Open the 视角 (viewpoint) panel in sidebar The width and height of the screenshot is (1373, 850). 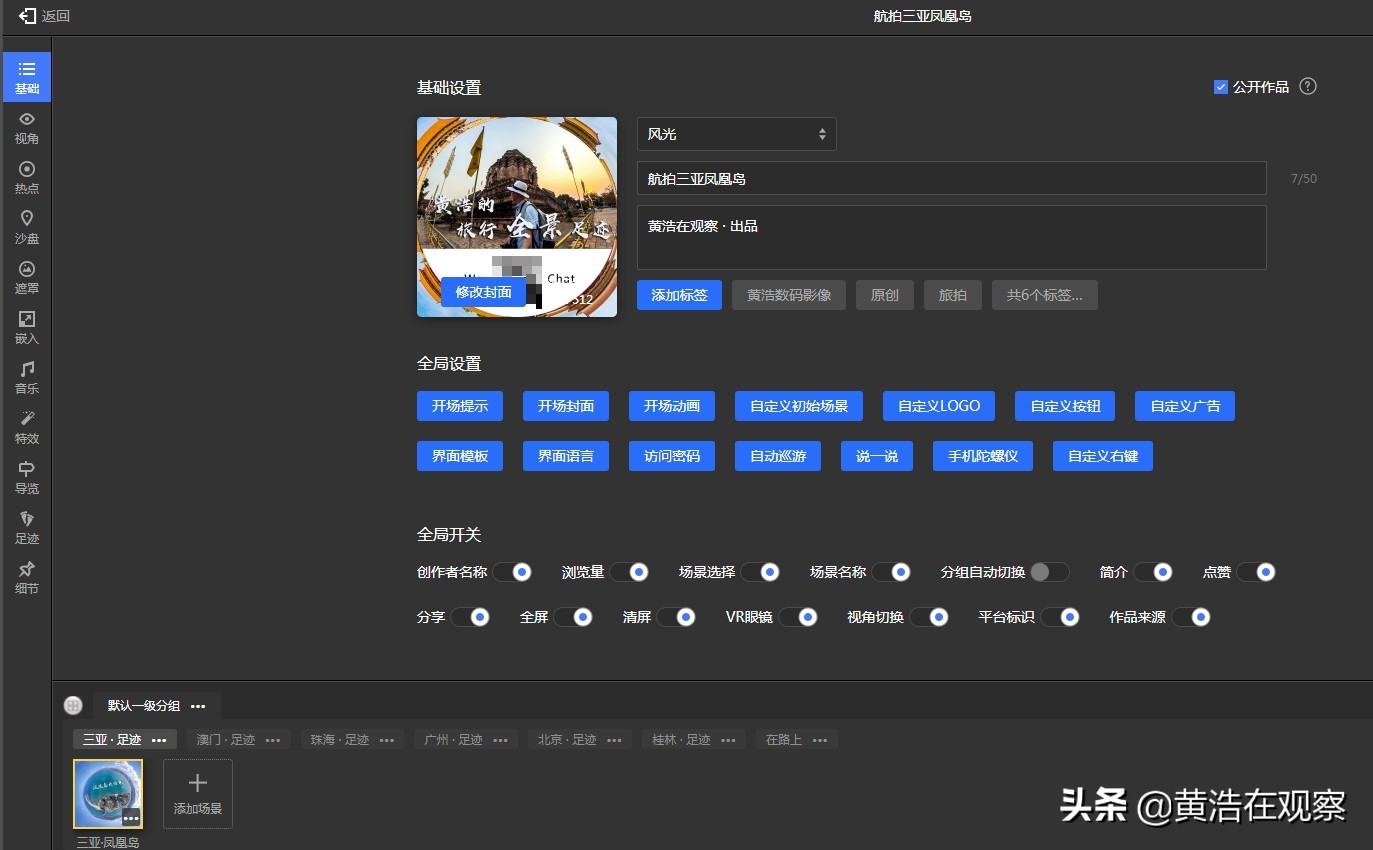click(x=26, y=128)
